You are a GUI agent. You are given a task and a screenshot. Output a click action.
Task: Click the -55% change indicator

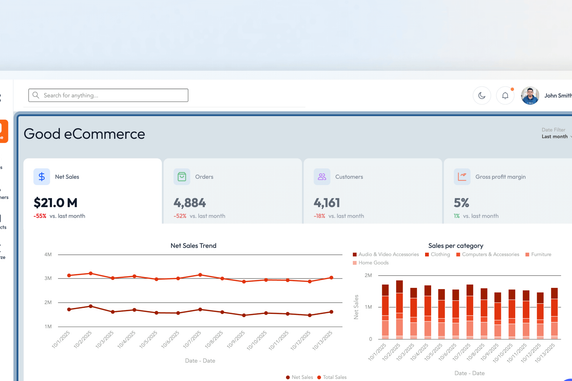click(40, 216)
